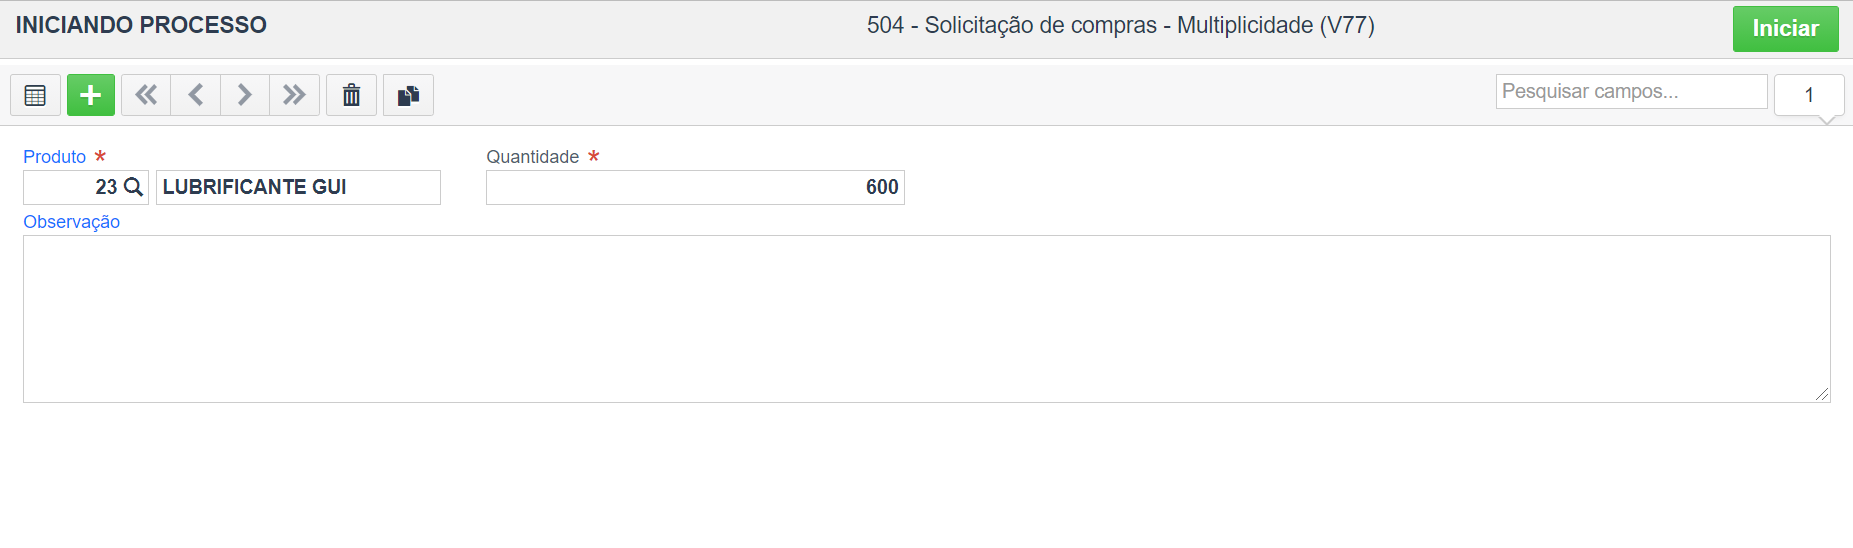Click the Observação textarea resize handle
The width and height of the screenshot is (1853, 548).
1822,395
